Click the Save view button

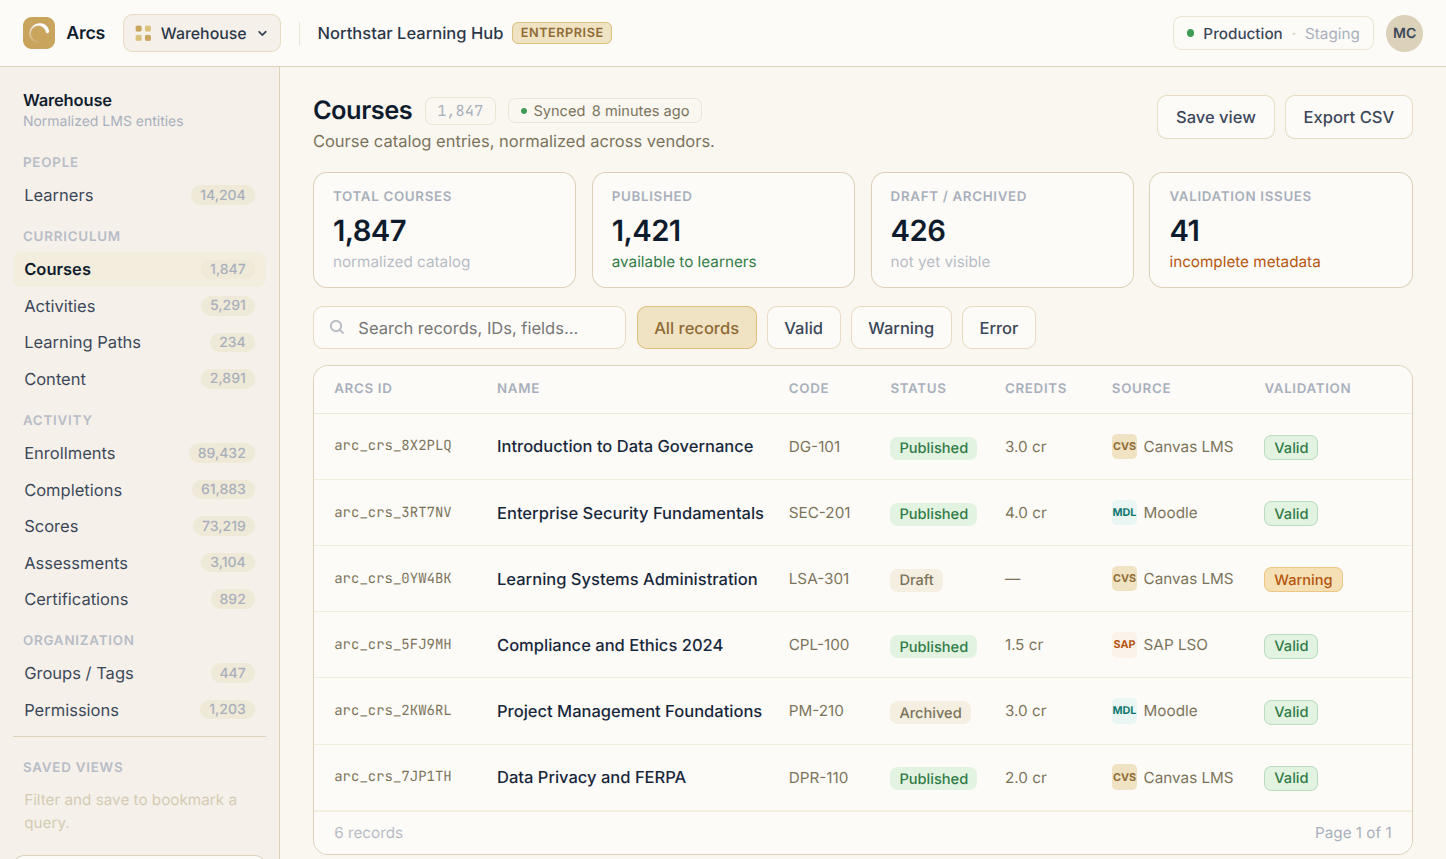pos(1215,117)
